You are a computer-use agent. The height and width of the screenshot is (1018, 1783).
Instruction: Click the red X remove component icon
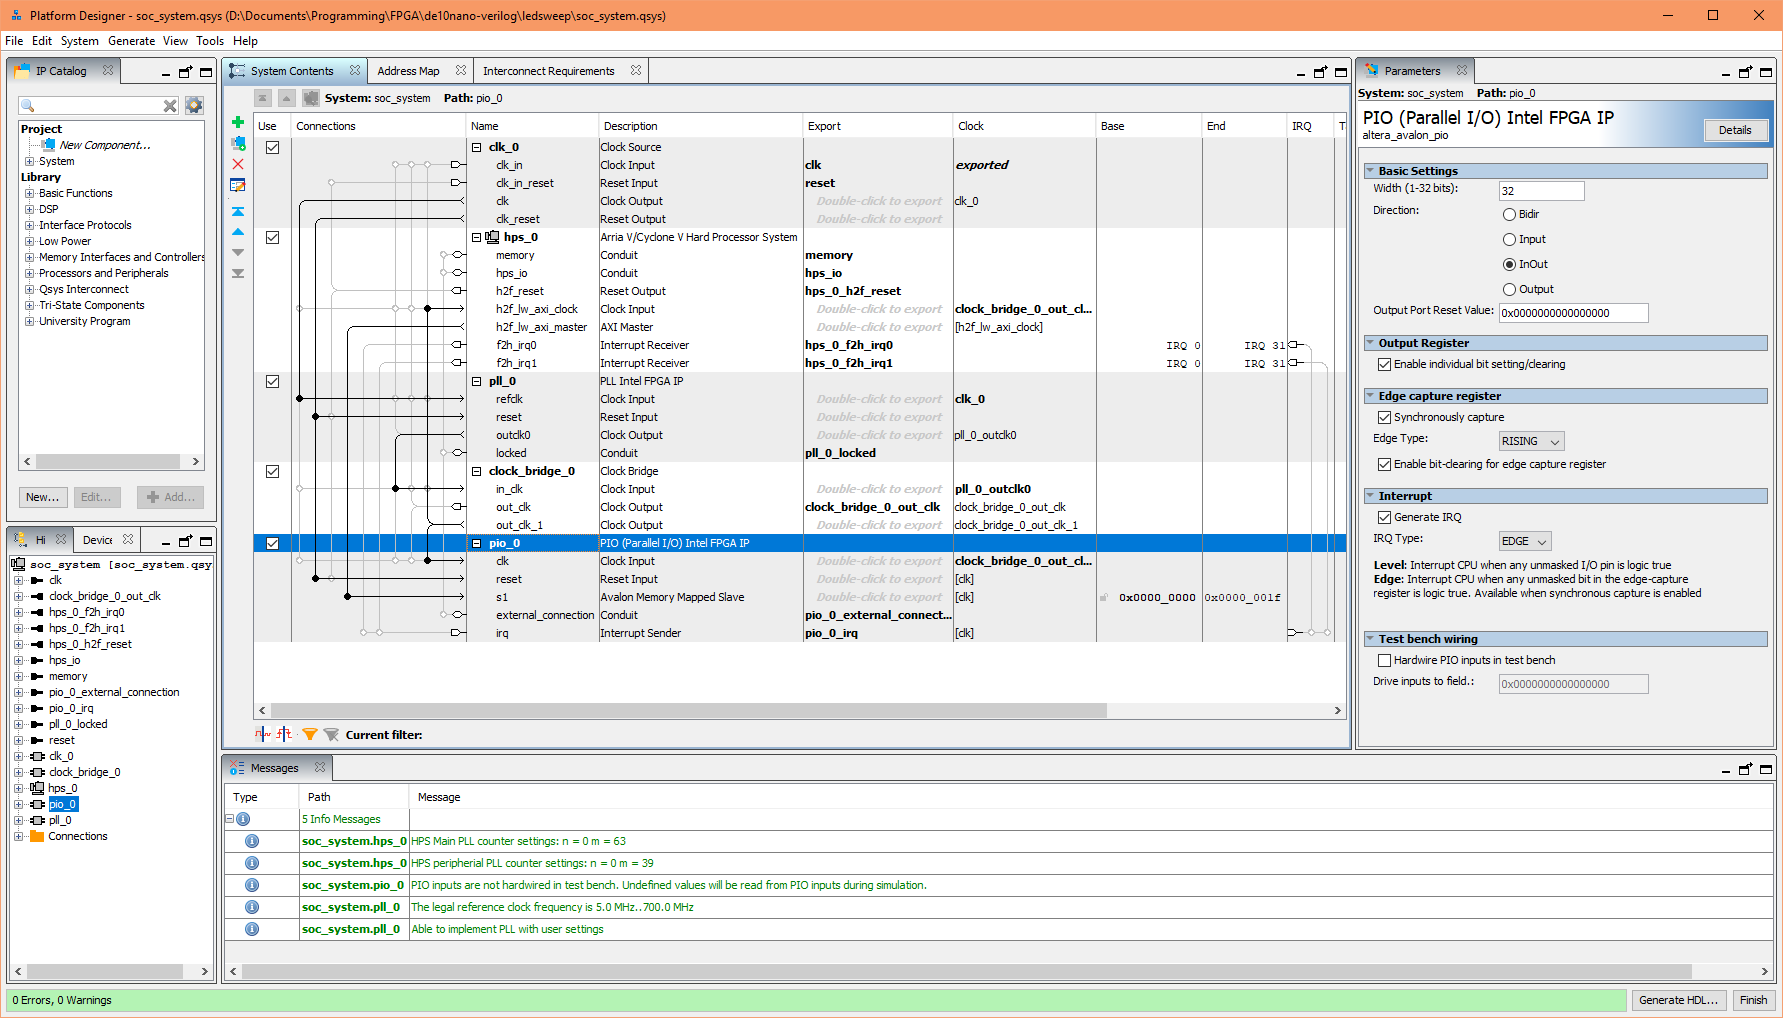[x=238, y=164]
